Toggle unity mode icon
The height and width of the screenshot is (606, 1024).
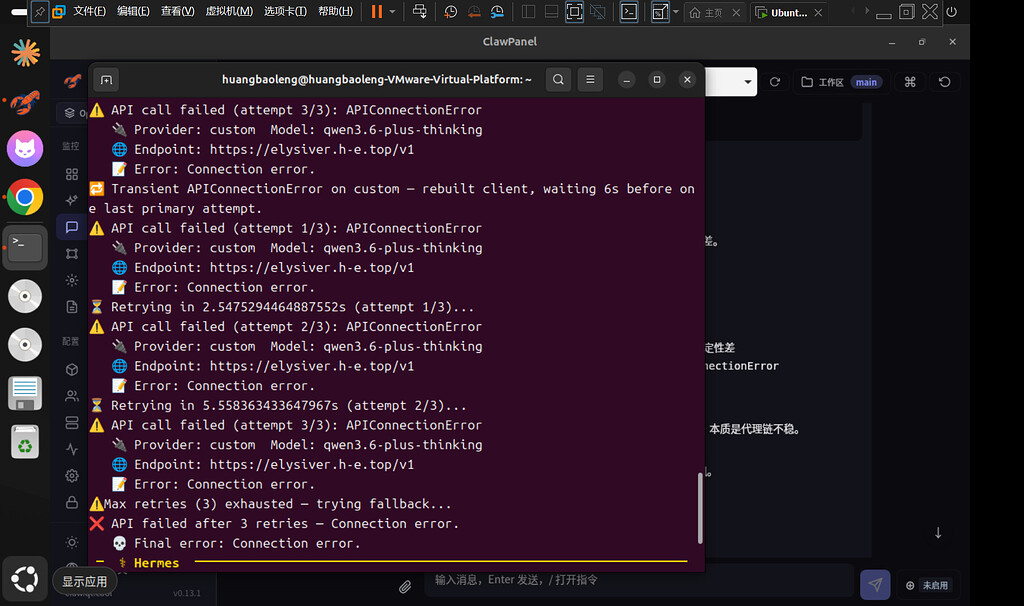point(598,12)
